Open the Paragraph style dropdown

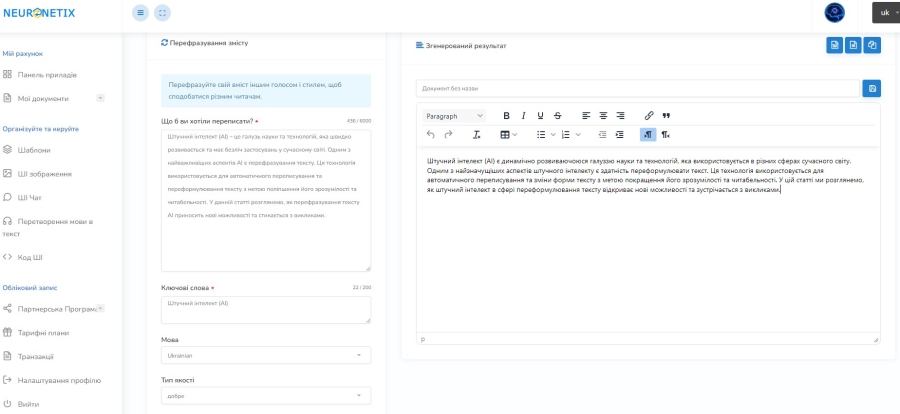point(455,116)
